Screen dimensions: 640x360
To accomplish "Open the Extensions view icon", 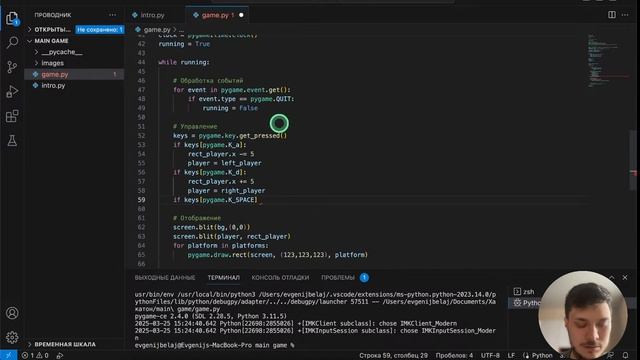I will tap(12, 116).
